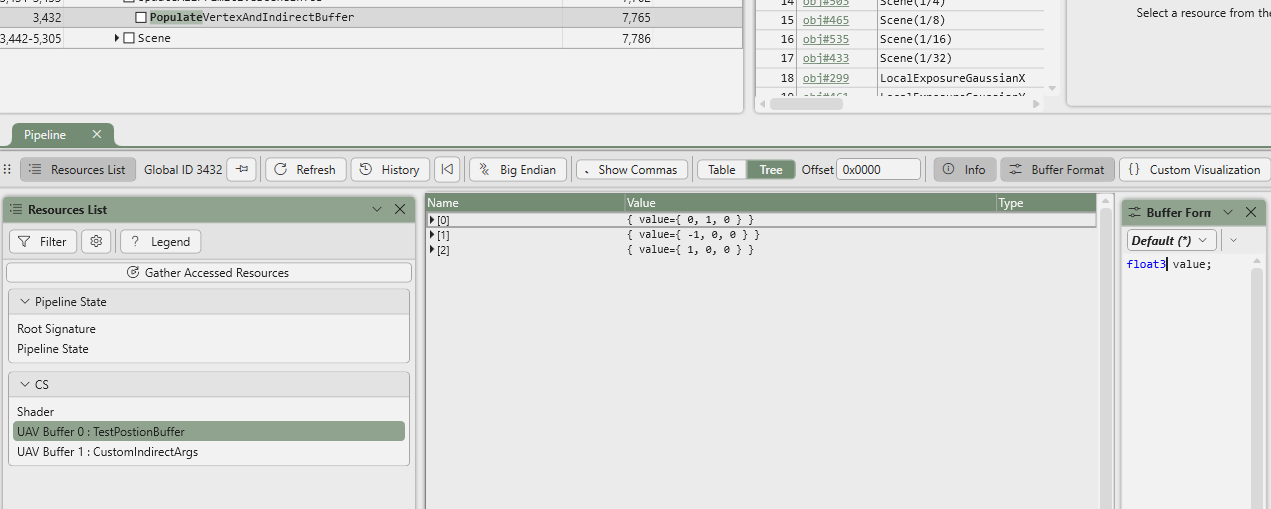This screenshot has height=509, width=1271.
Task: Expand the Scene event row
Action: 117,38
